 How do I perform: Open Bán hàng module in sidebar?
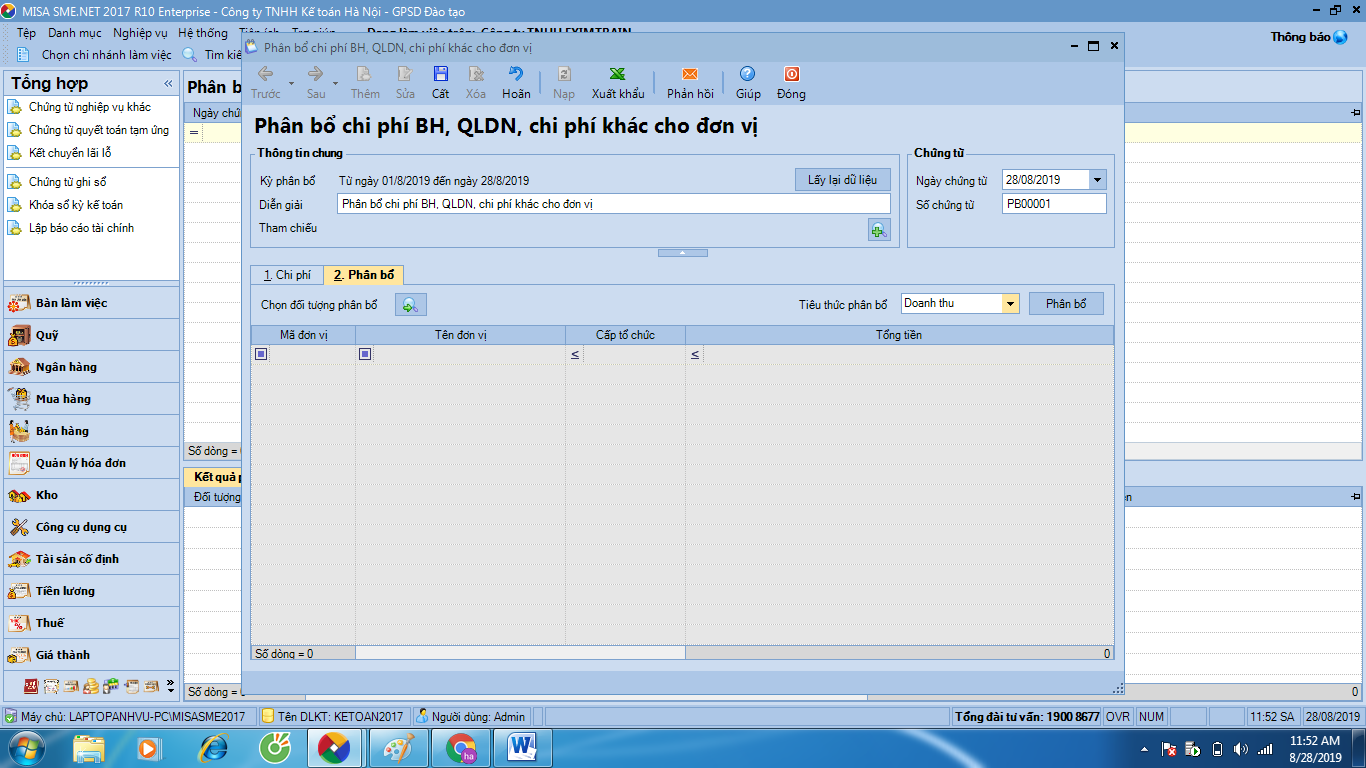[x=92, y=431]
